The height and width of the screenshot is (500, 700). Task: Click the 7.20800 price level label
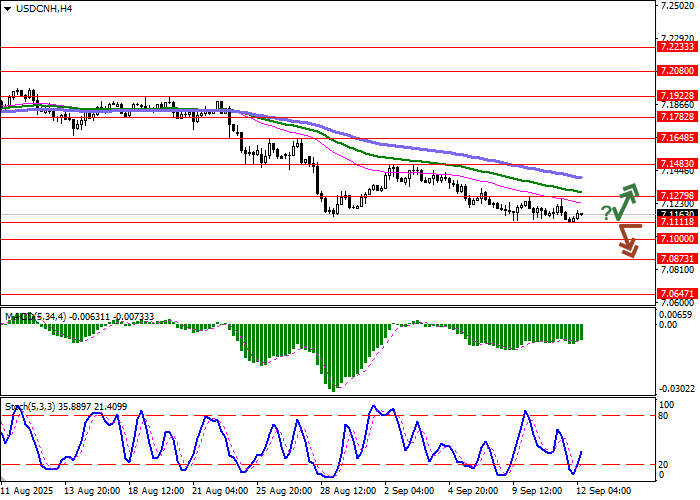[677, 72]
